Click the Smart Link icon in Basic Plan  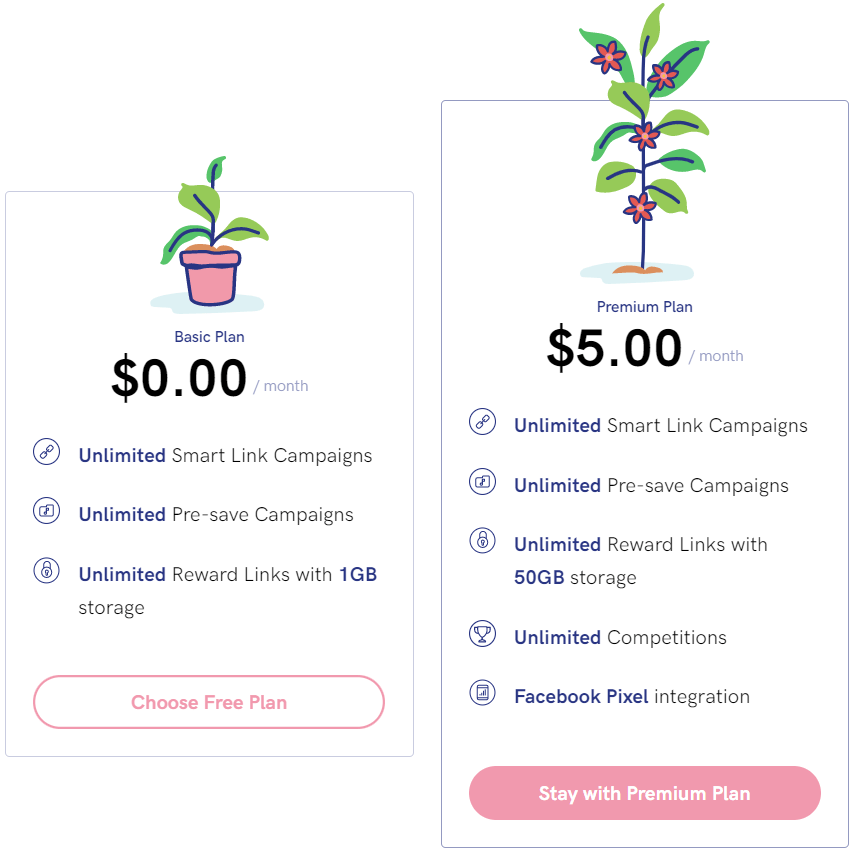[x=46, y=452]
